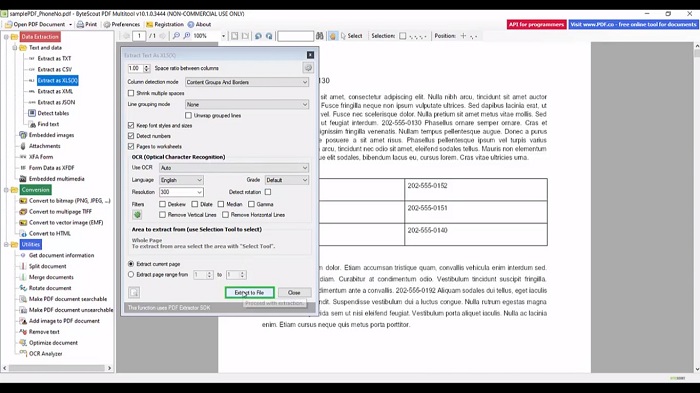The width and height of the screenshot is (700, 393).
Task: Enable Unwrap grouped lines checkbox
Action: pyautogui.click(x=188, y=115)
